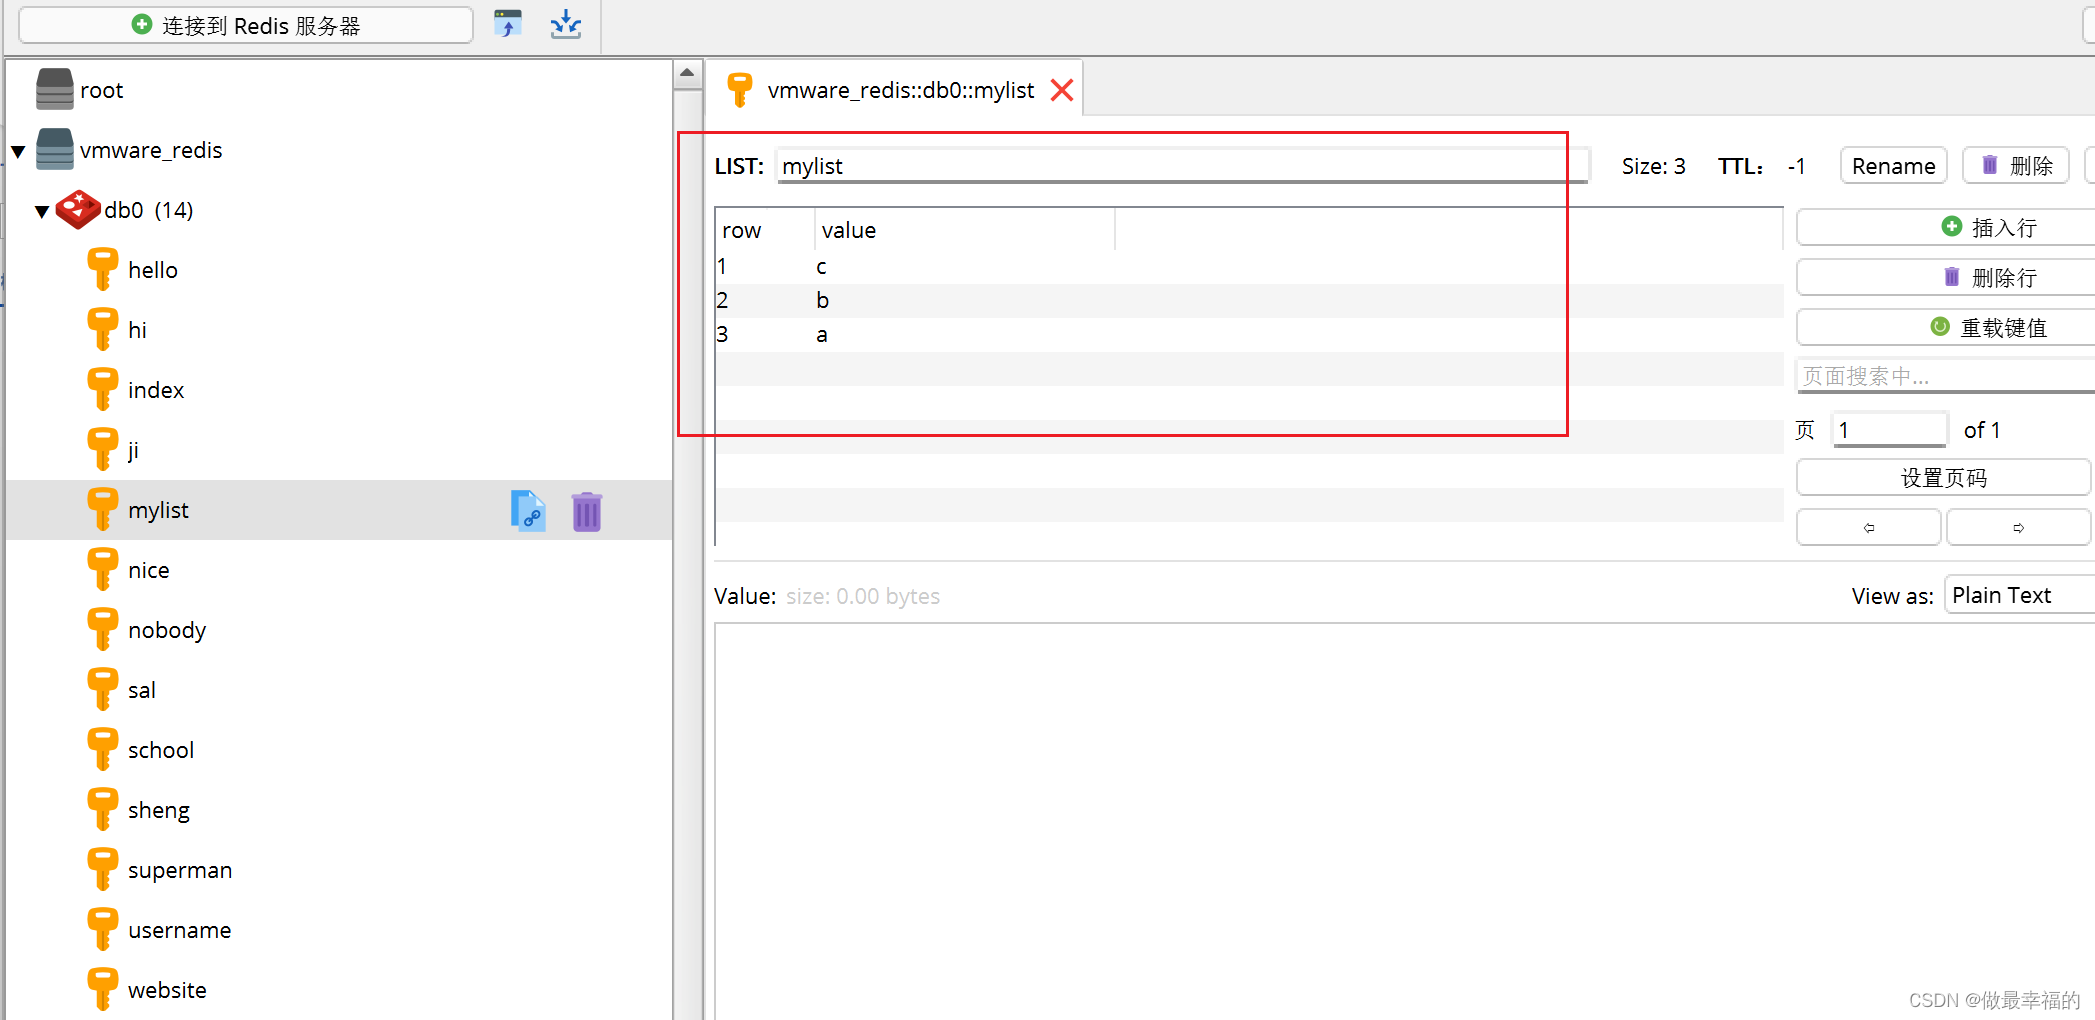Open the hi key
Screen dimensions: 2095x1020
pyautogui.click(x=137, y=330)
